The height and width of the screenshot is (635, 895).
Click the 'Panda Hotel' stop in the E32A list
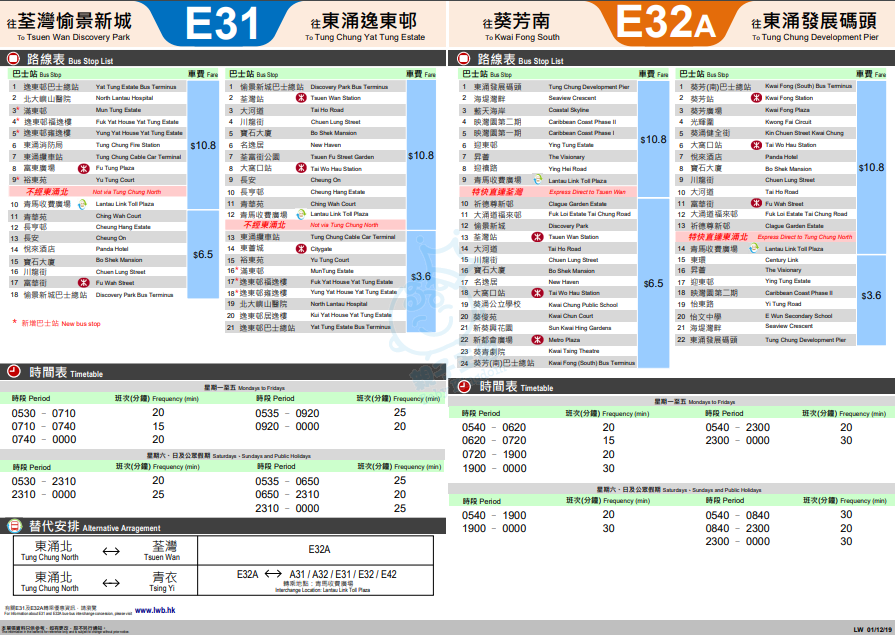coord(781,156)
